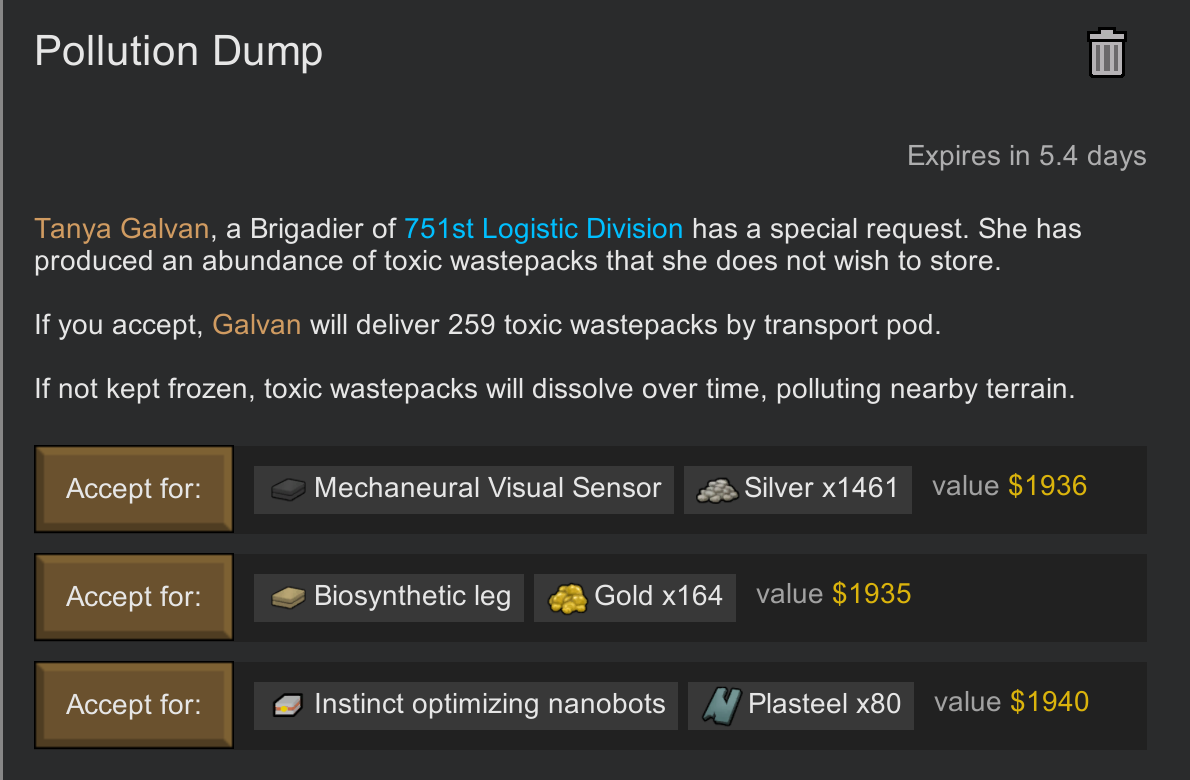1190x780 pixels.
Task: Click the Instinct optimizing nanobots icon
Action: [288, 706]
